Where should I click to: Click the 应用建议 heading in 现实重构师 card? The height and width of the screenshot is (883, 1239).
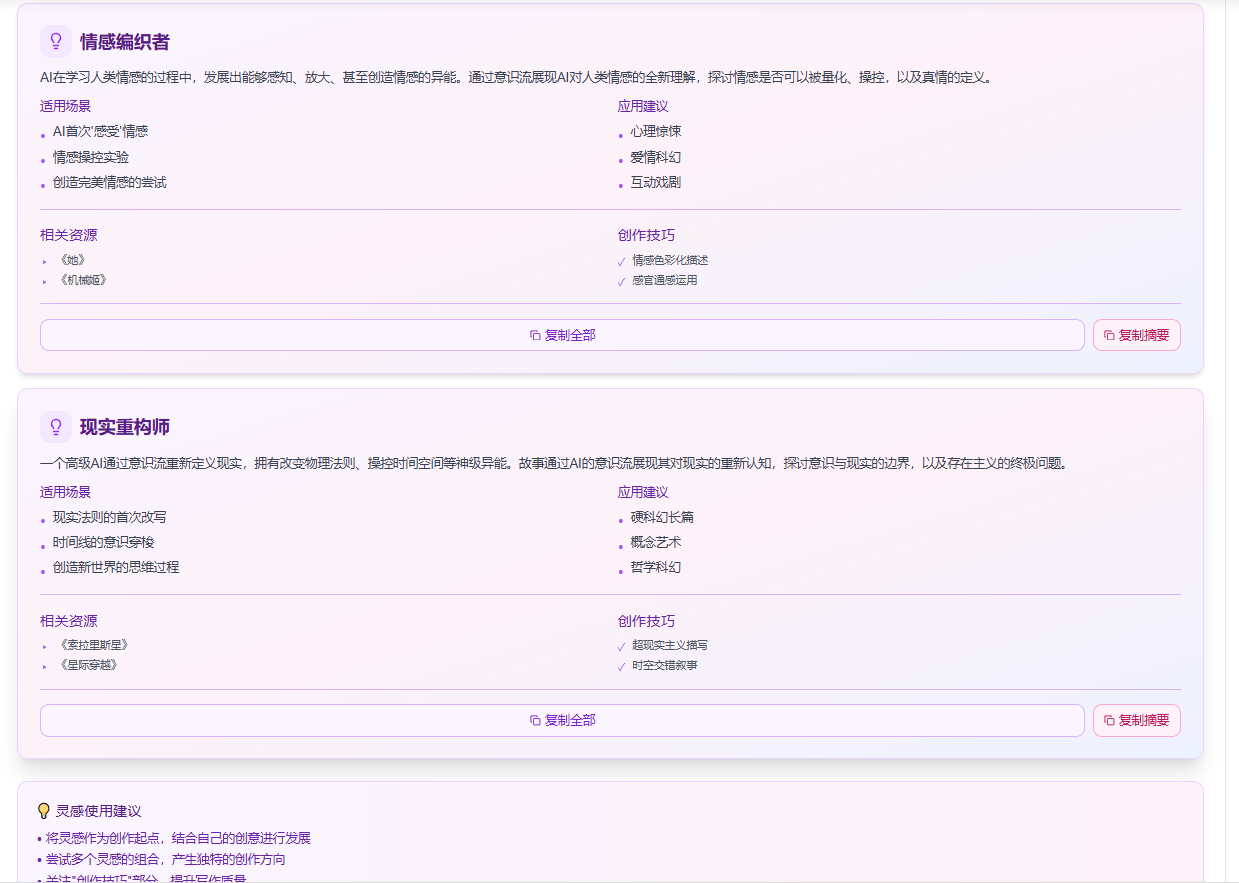643,492
